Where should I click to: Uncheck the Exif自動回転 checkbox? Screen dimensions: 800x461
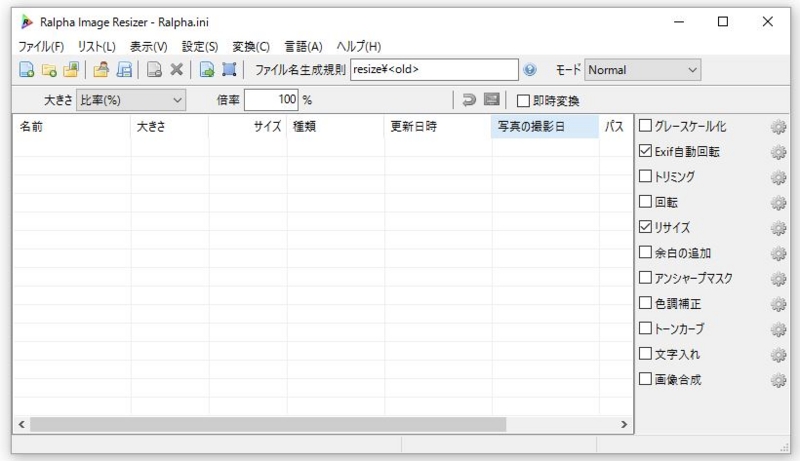pos(645,151)
